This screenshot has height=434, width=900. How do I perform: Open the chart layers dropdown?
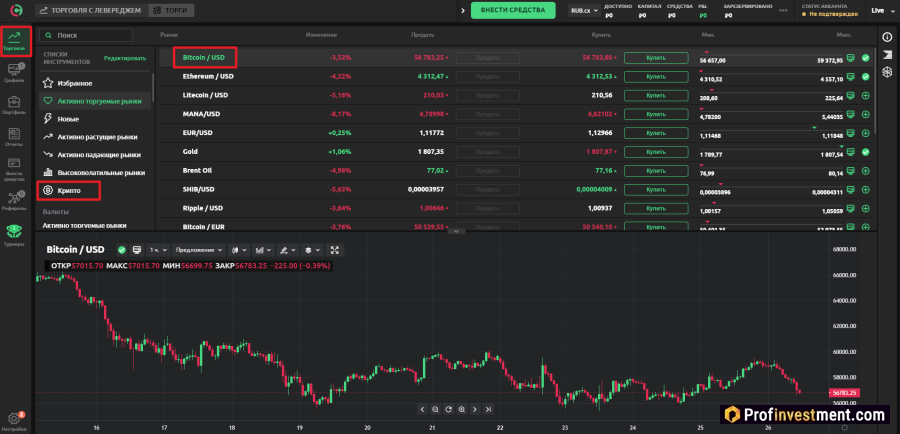[x=312, y=250]
